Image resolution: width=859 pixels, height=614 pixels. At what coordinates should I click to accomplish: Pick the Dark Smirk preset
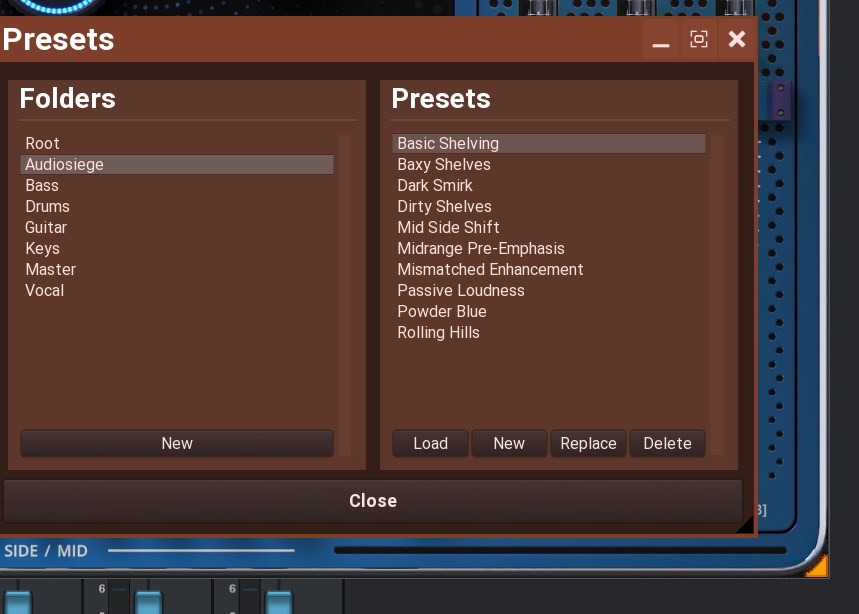coord(435,186)
